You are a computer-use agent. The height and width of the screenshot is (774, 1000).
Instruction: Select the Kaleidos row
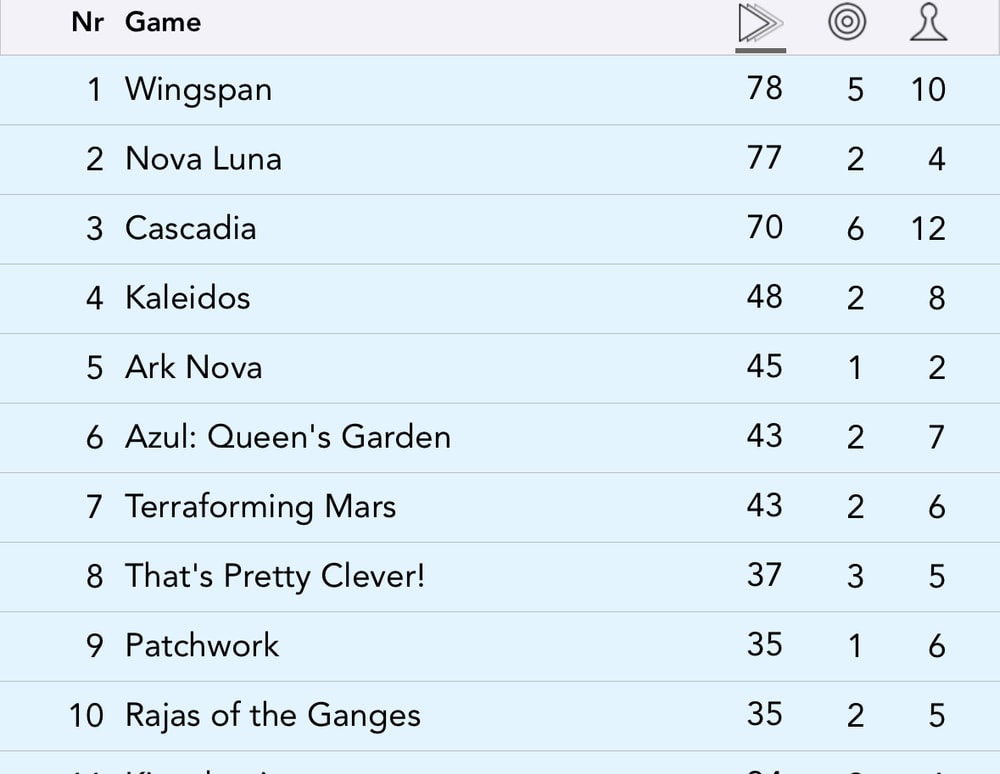(x=187, y=298)
